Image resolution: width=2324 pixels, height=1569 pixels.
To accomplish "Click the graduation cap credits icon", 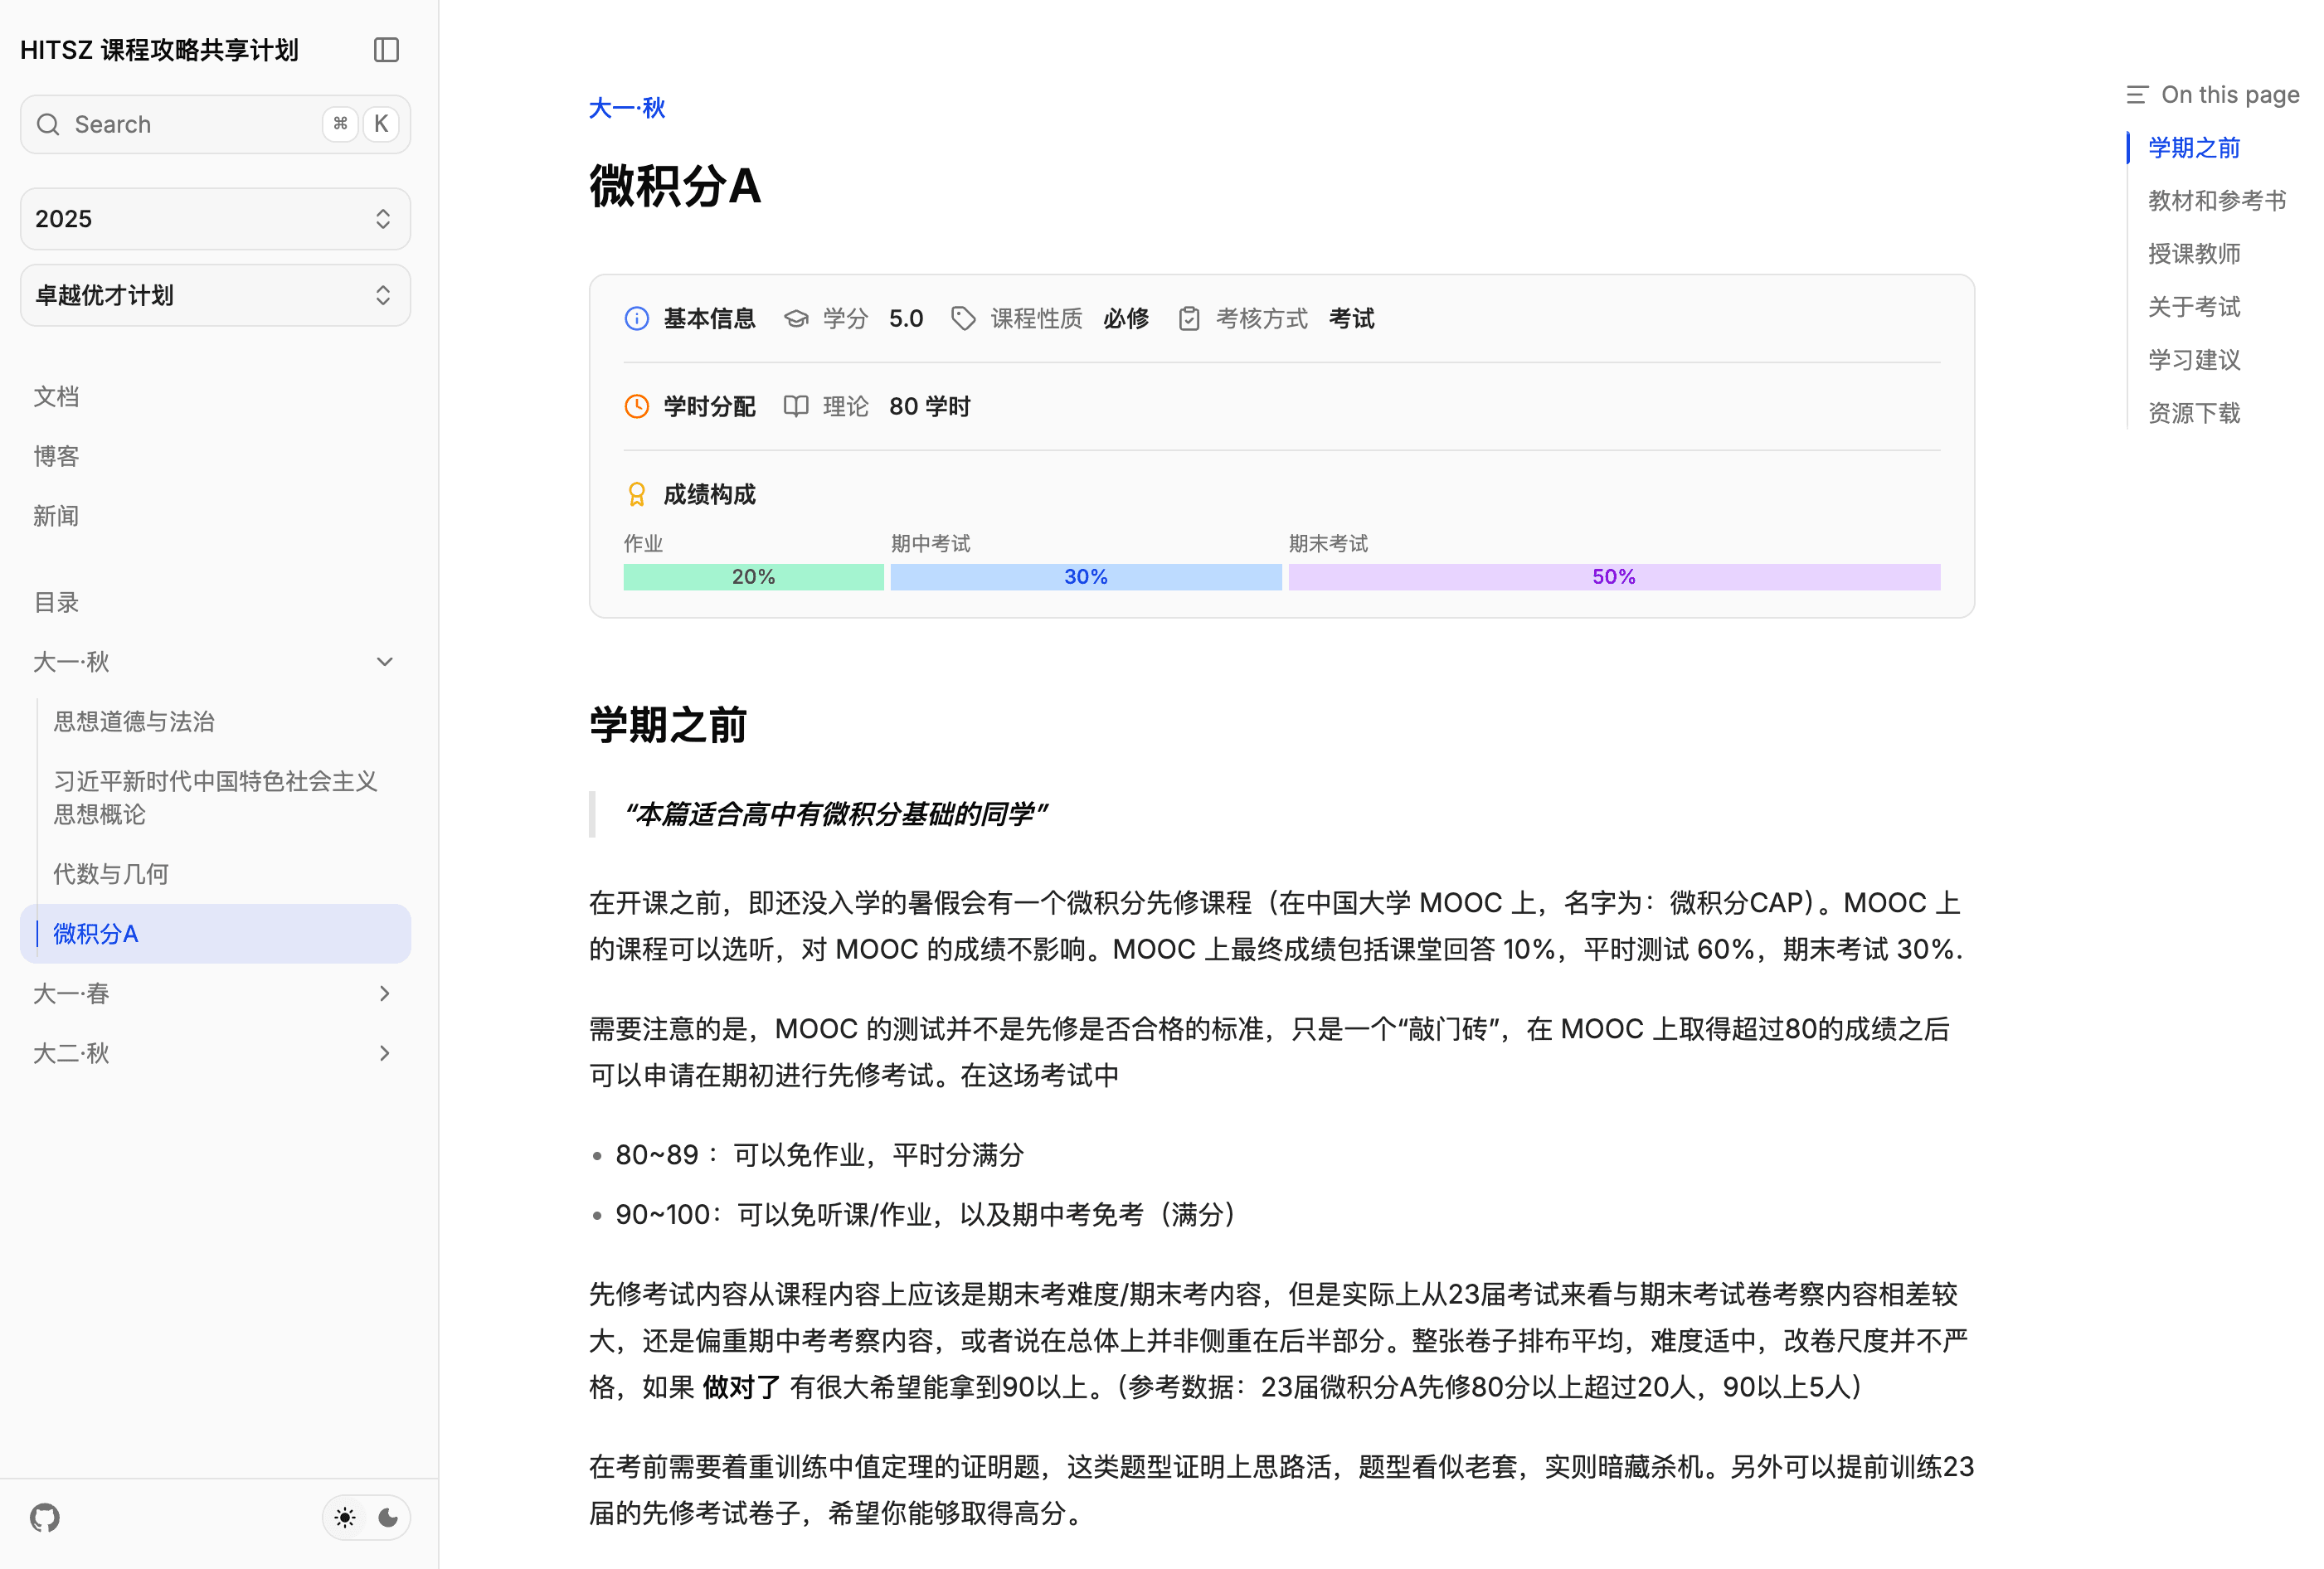I will tap(796, 319).
